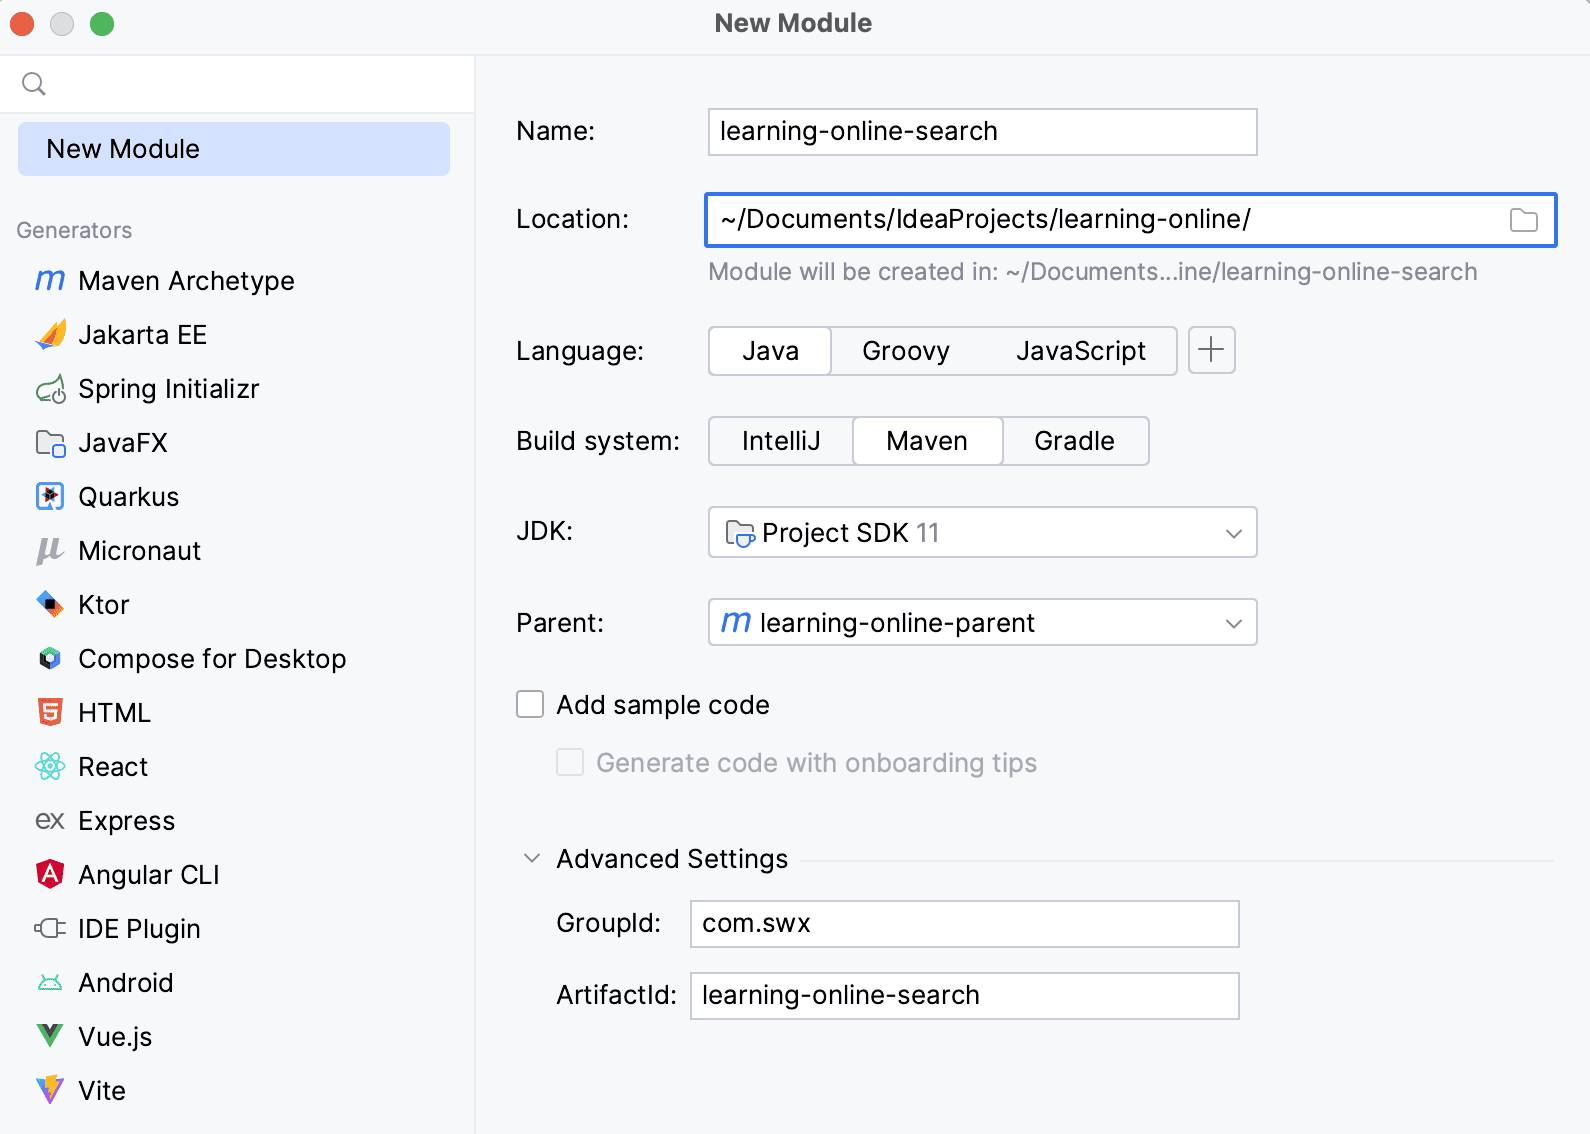
Task: Select the Spring Initializr icon
Action: pos(50,389)
